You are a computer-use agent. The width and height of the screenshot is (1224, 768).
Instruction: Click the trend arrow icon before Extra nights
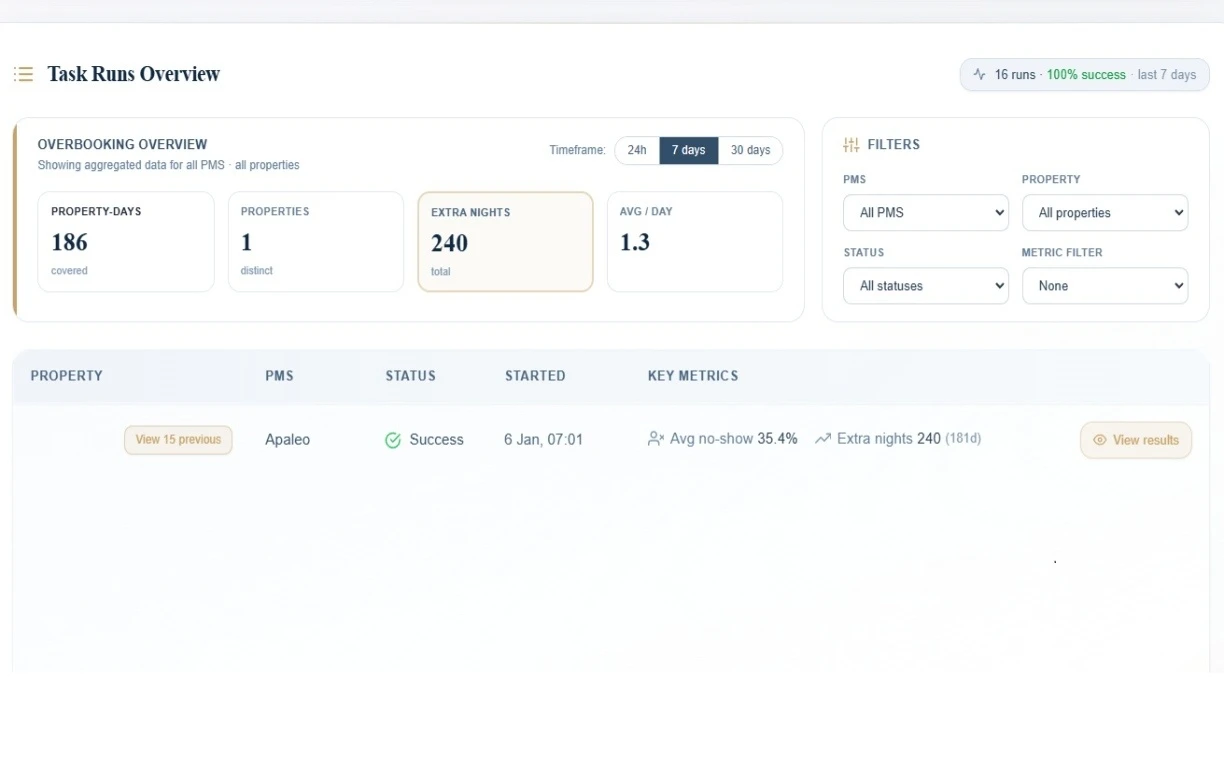tap(822, 438)
